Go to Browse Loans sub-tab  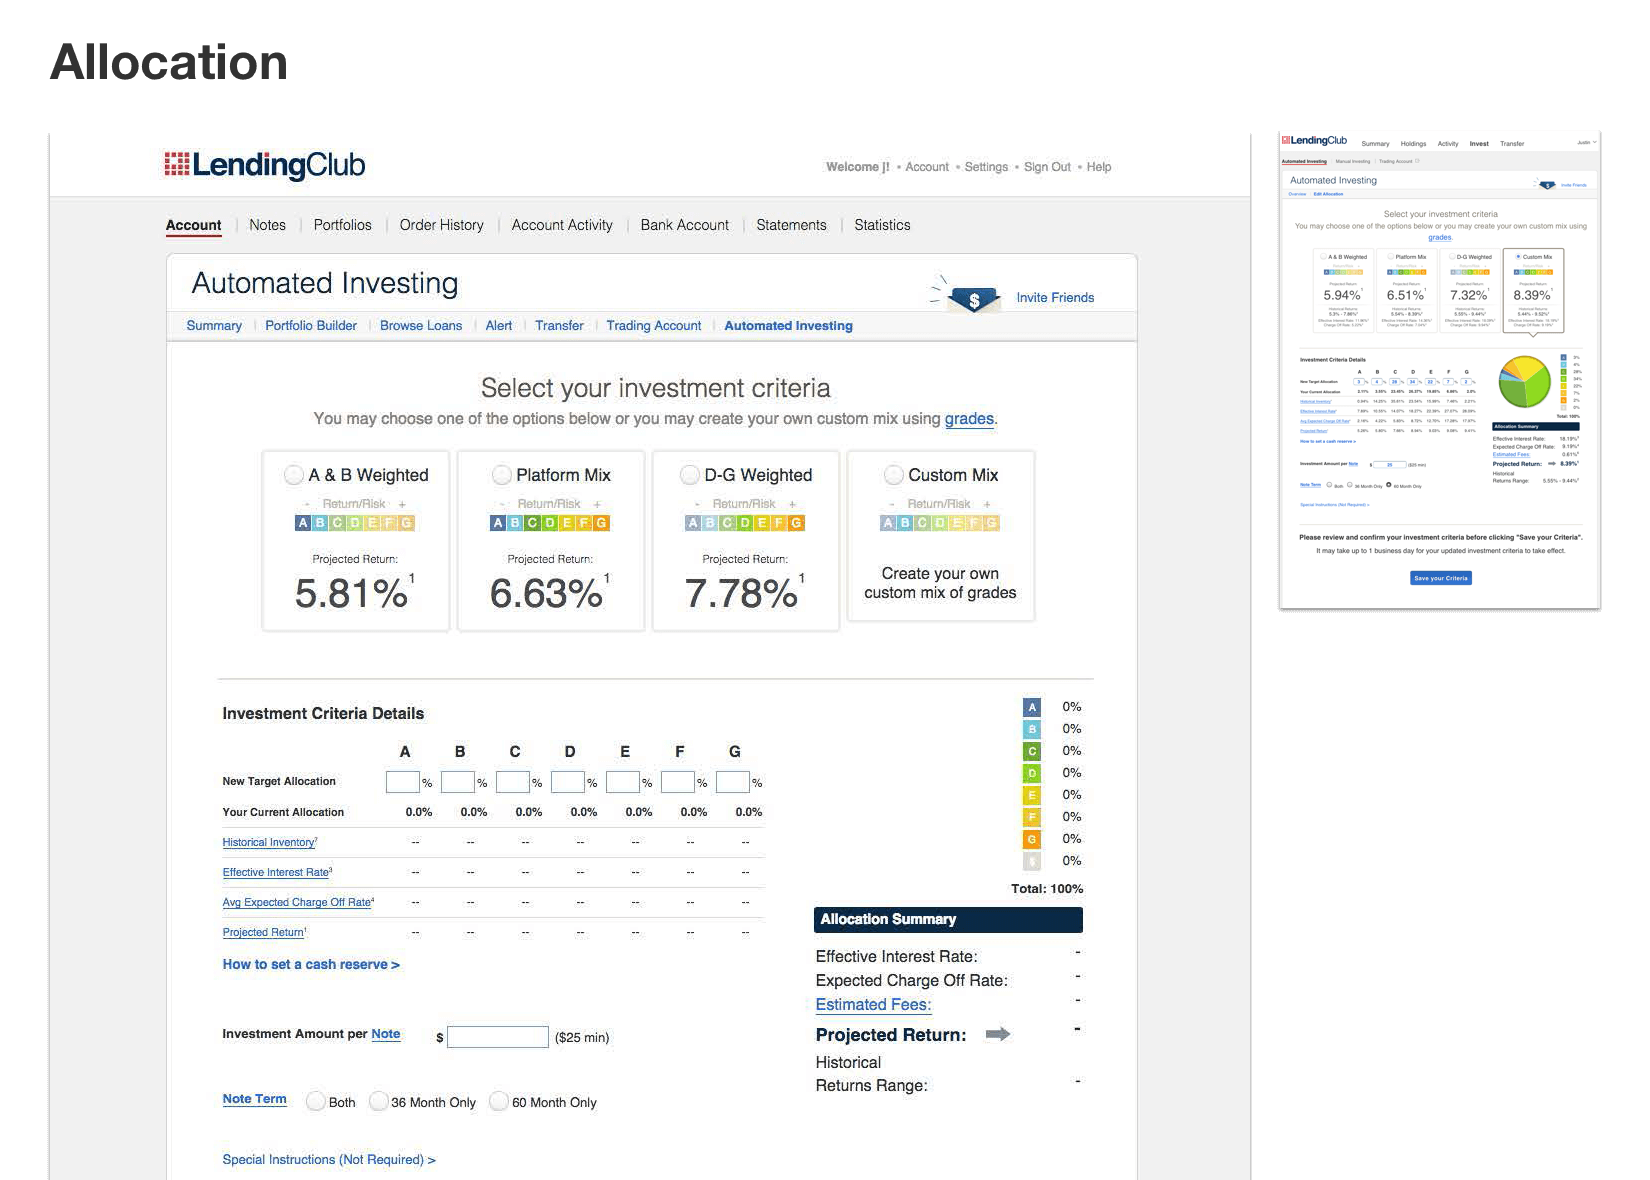[x=421, y=326]
